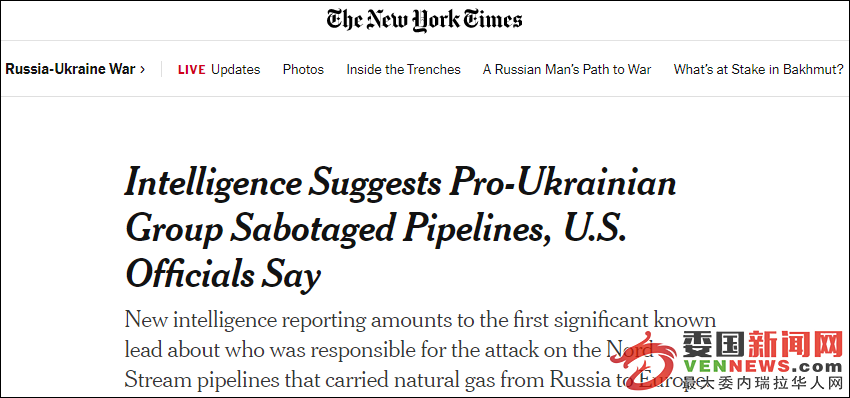Open A Russian Man's Path to War
Screen dimensions: 850x398
tap(567, 69)
